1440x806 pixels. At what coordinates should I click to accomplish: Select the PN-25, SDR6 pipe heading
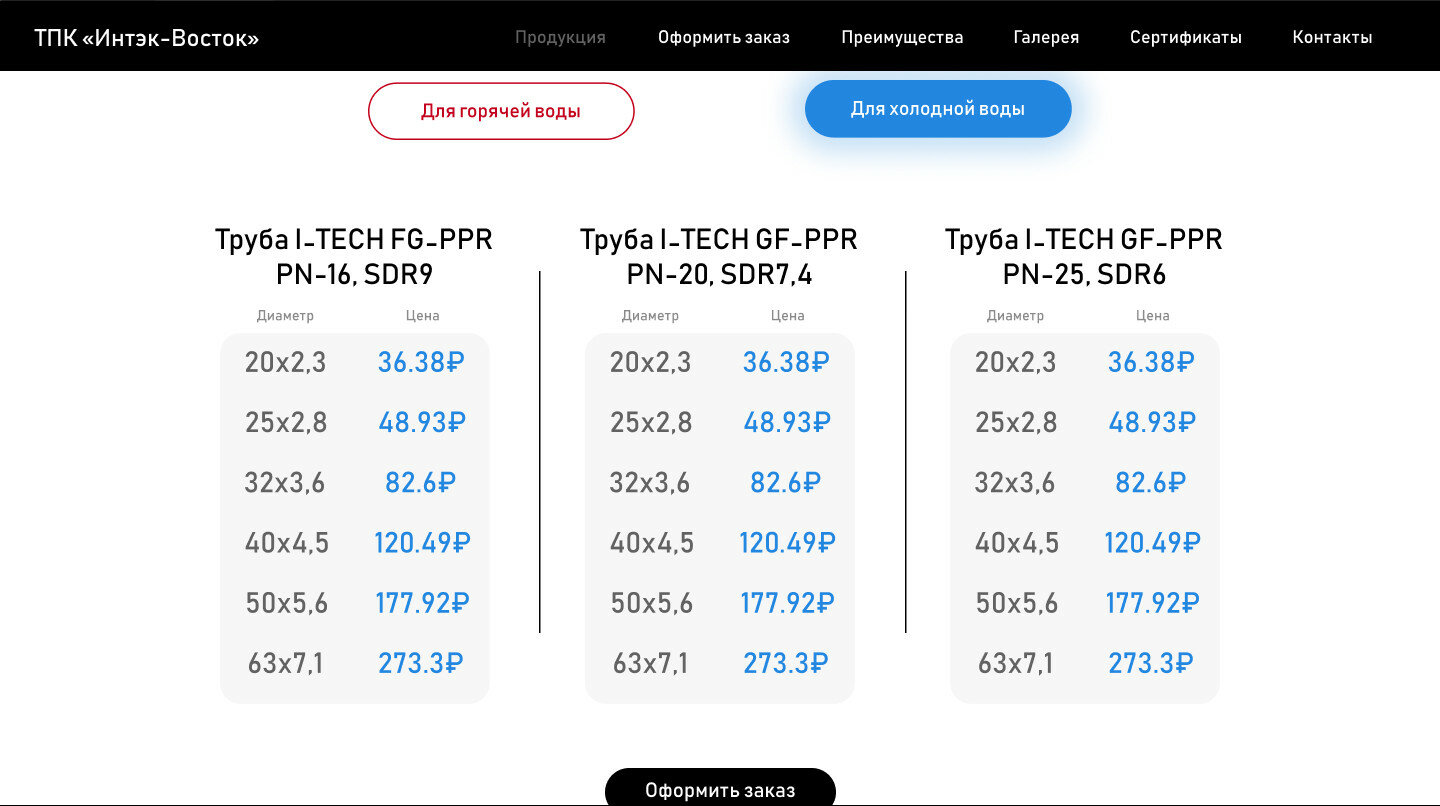[x=1084, y=257]
